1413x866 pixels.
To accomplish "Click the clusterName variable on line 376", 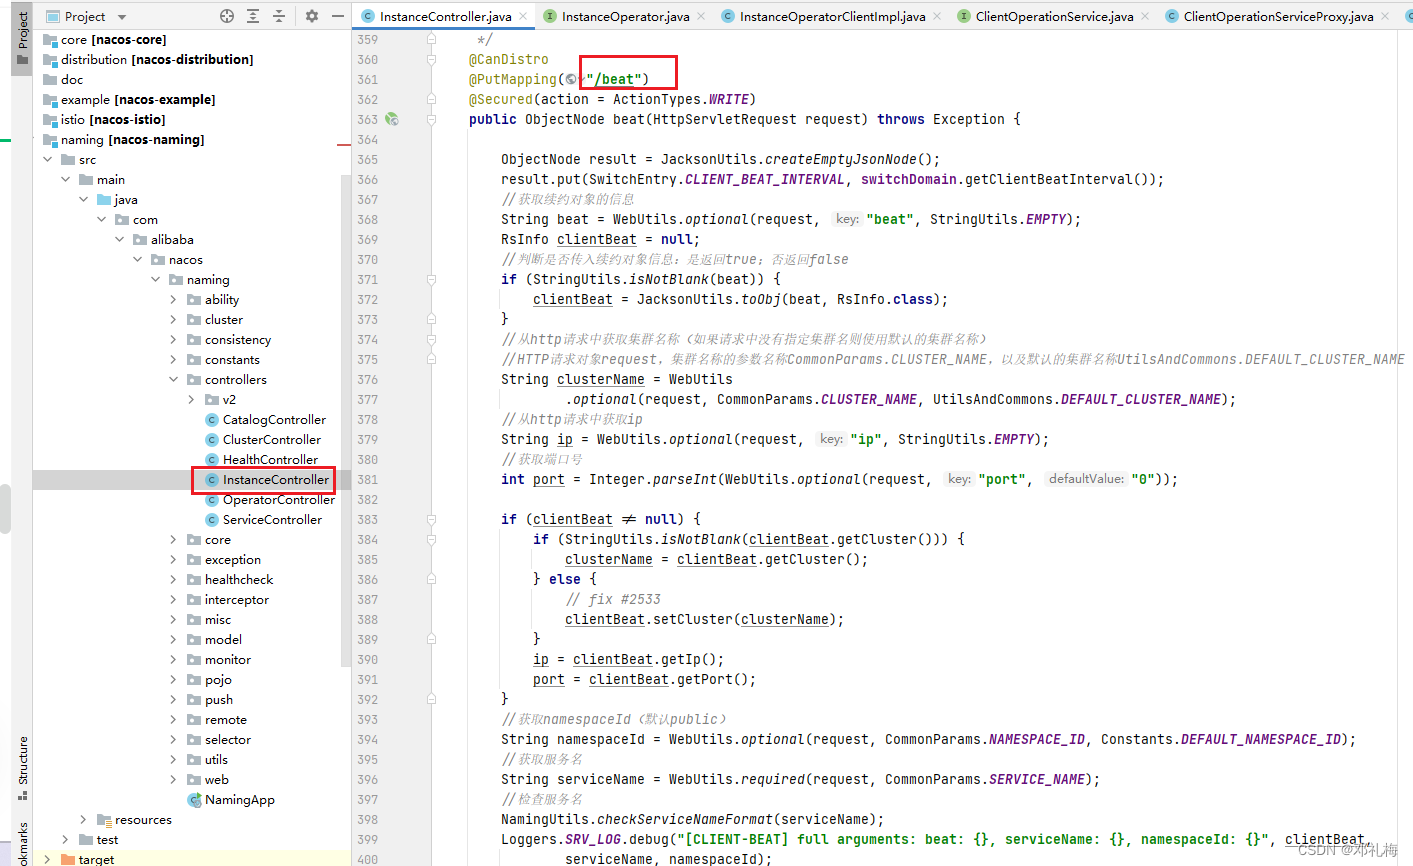I will (601, 379).
